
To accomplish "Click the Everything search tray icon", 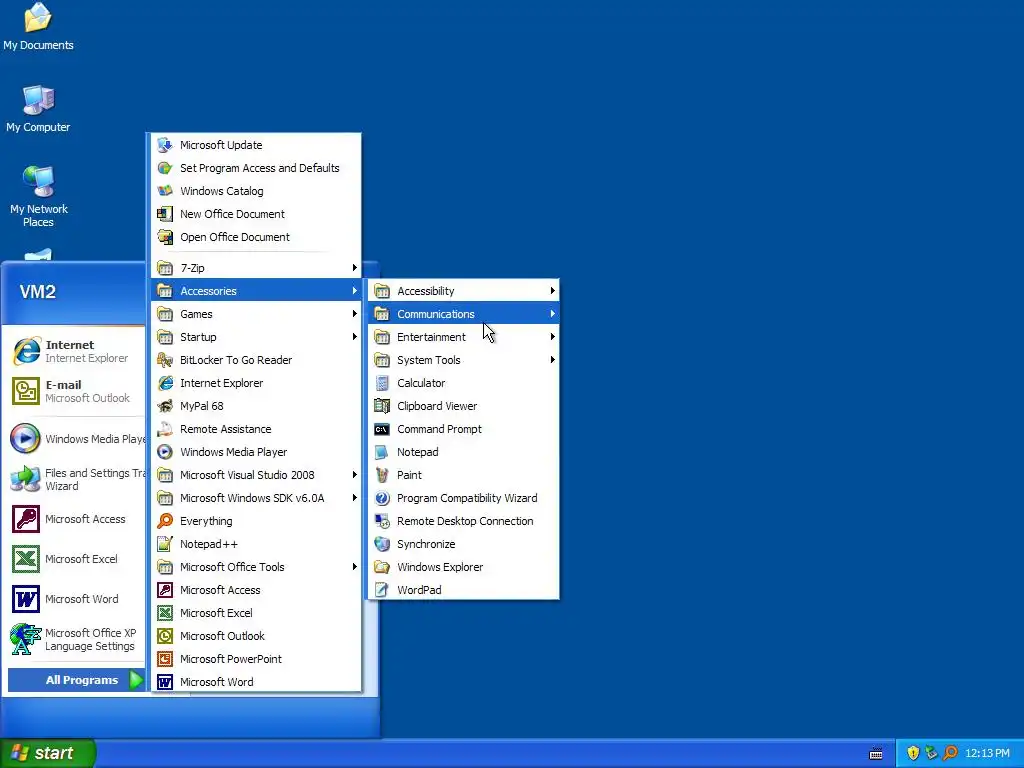I will point(950,753).
